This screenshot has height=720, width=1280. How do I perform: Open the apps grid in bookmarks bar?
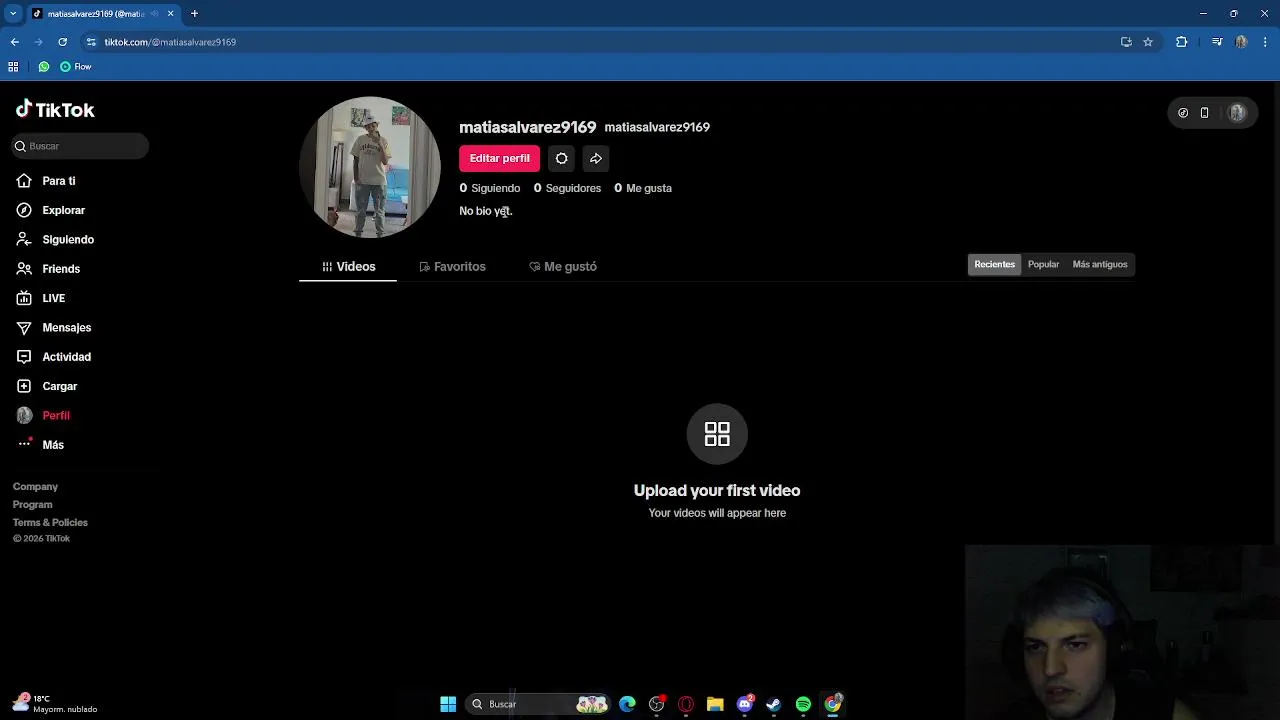pos(13,67)
